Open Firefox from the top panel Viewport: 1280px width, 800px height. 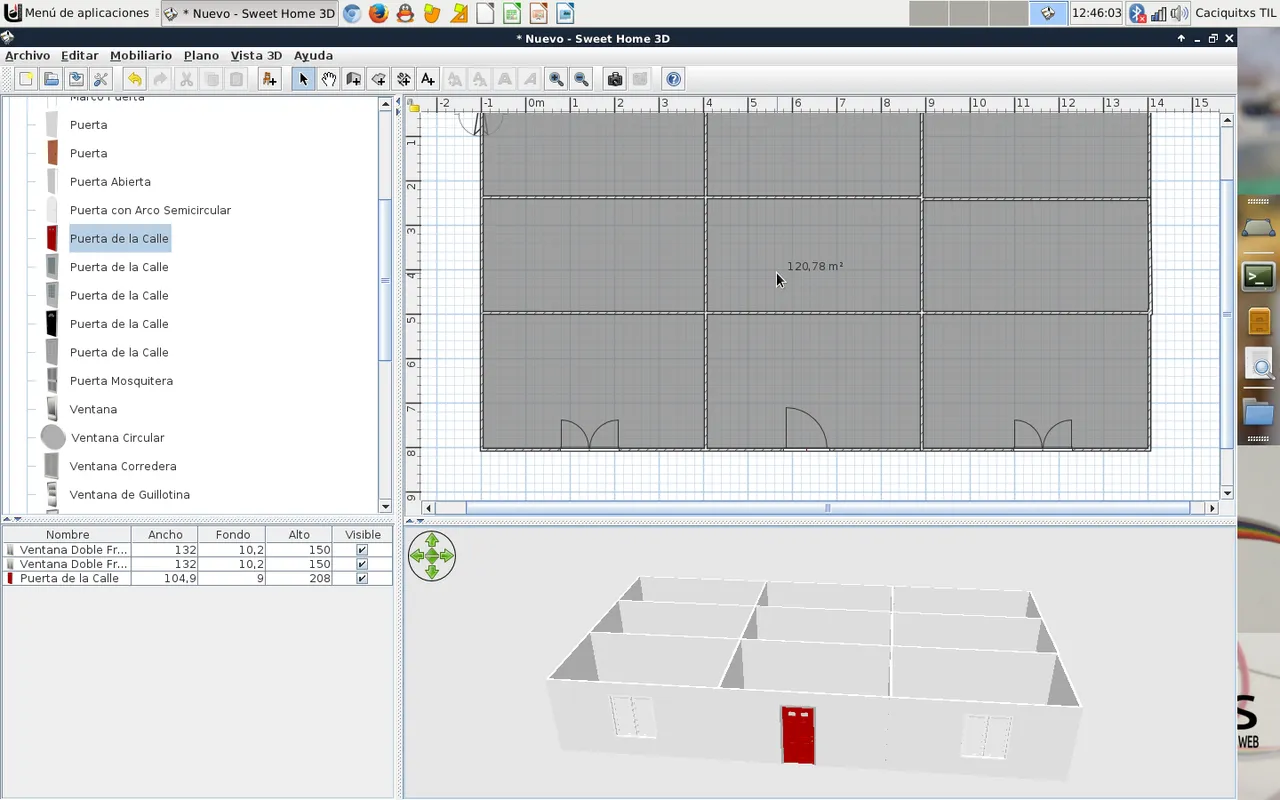[x=378, y=13]
